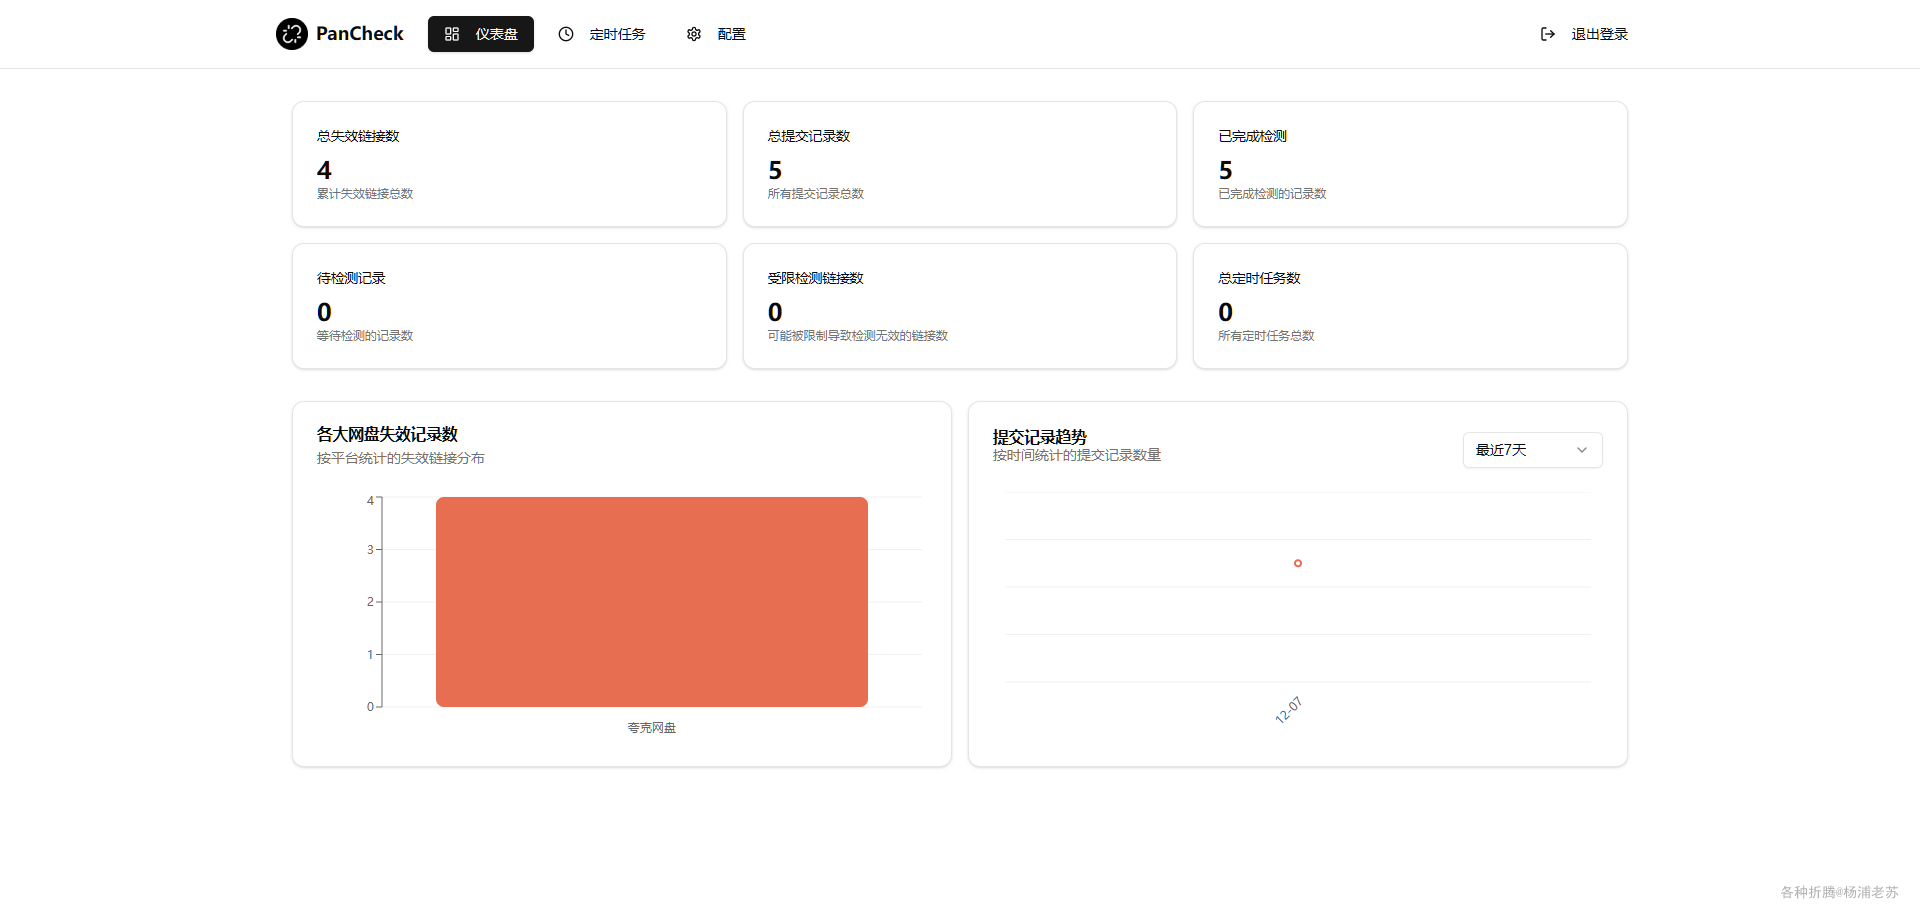This screenshot has height=919, width=1920.
Task: Click the 可能被限制导致检测无效的链接数 description
Action: (x=858, y=336)
